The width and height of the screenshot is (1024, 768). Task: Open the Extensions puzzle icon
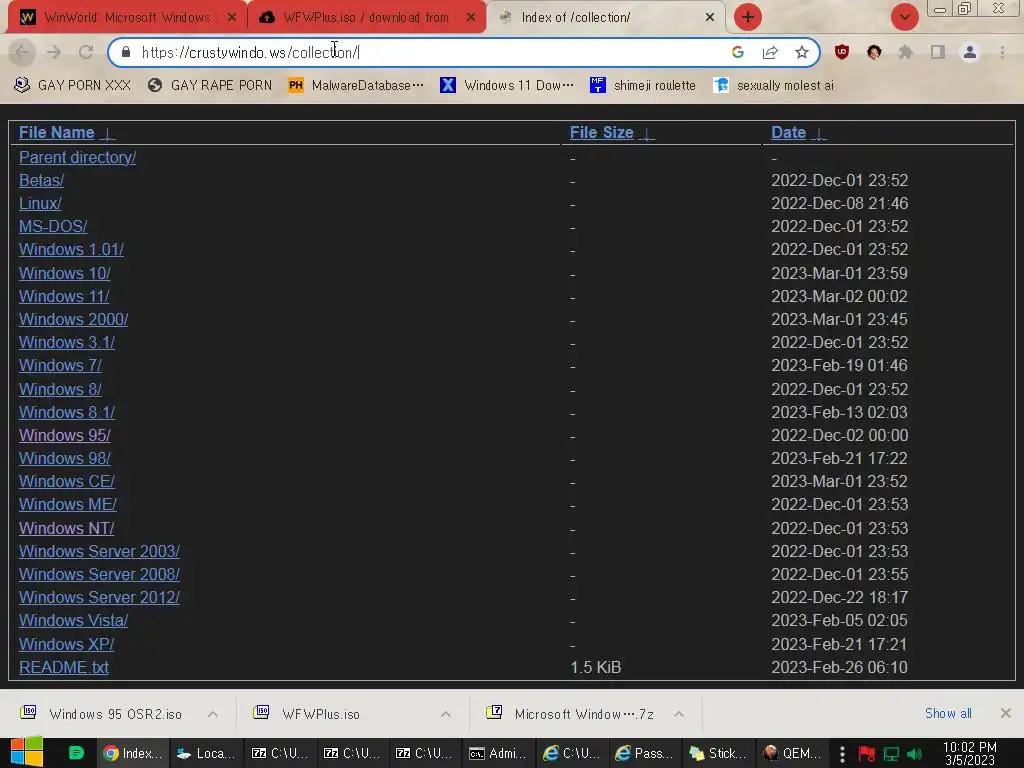(906, 52)
